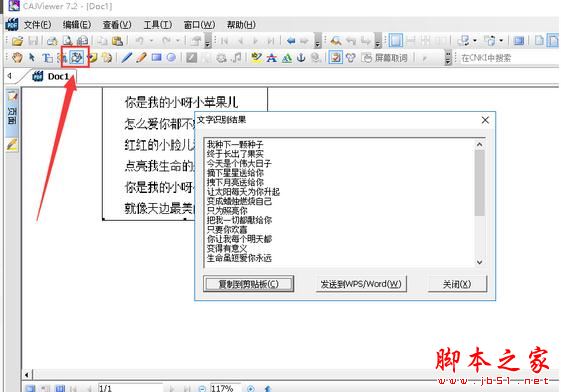Click the recognition result vertical scrollbar thumb

(479, 183)
